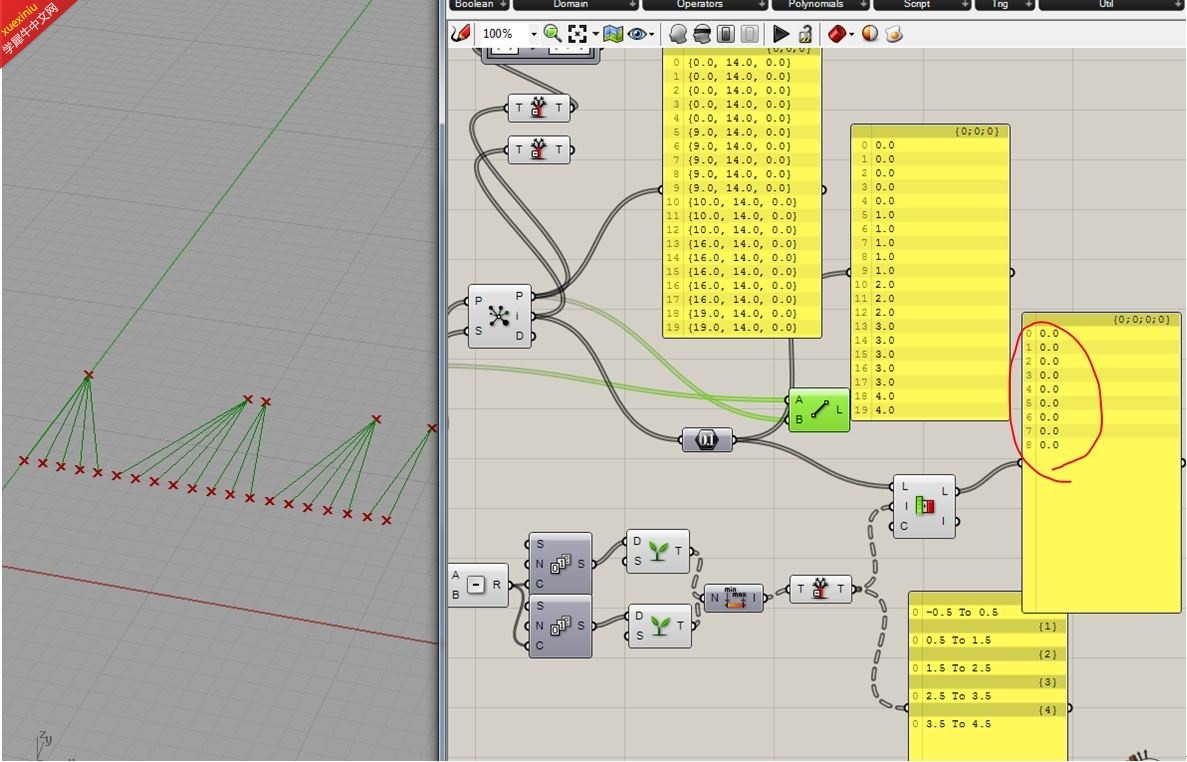Click the blindfolded head preview icon
This screenshot has width=1187, height=762.
click(702, 34)
